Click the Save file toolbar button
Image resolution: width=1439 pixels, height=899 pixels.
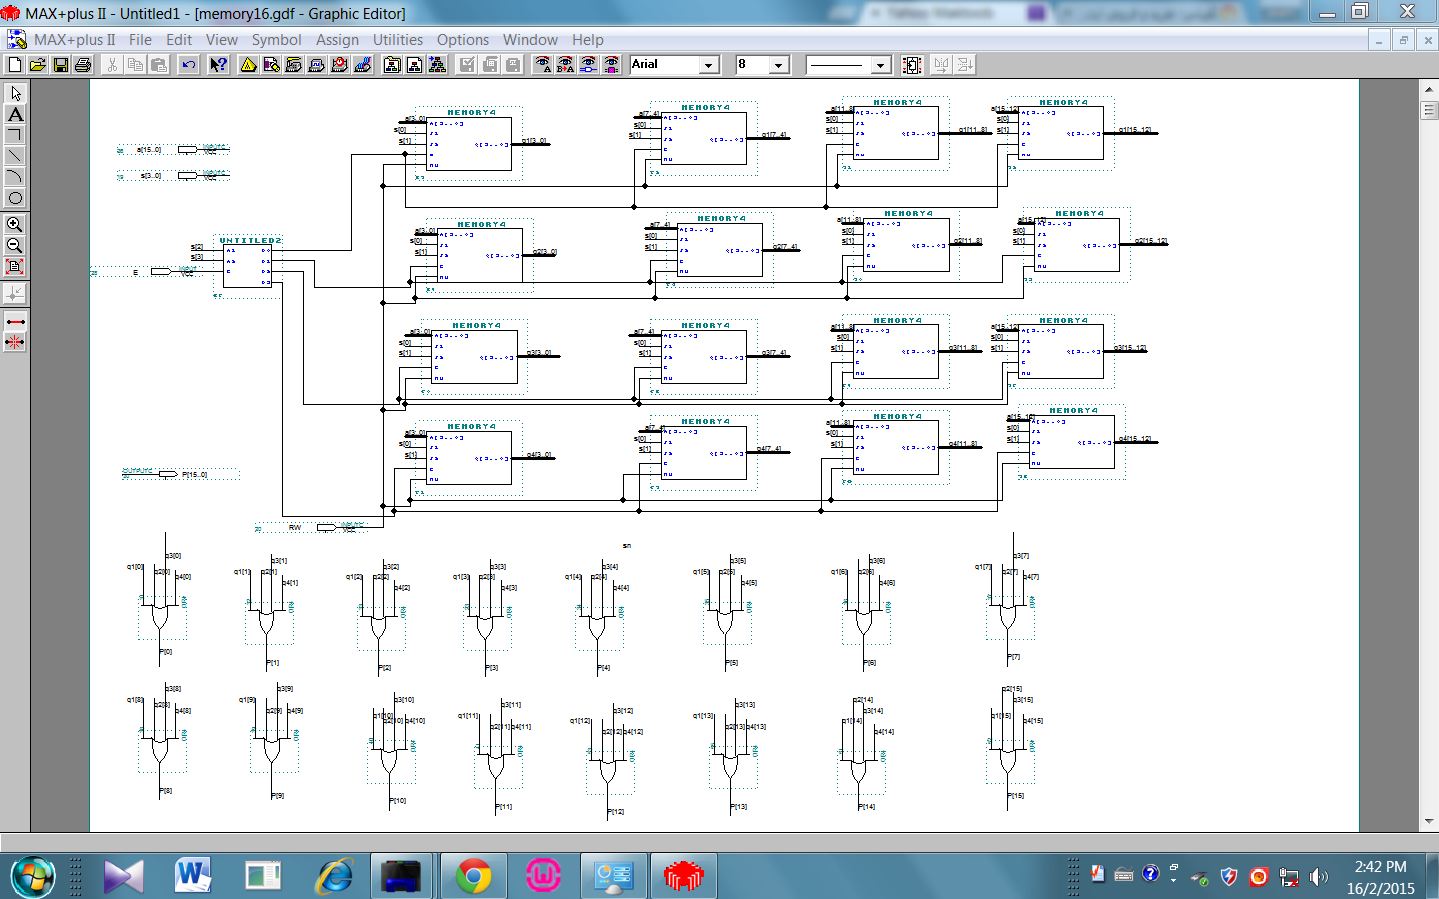click(61, 65)
